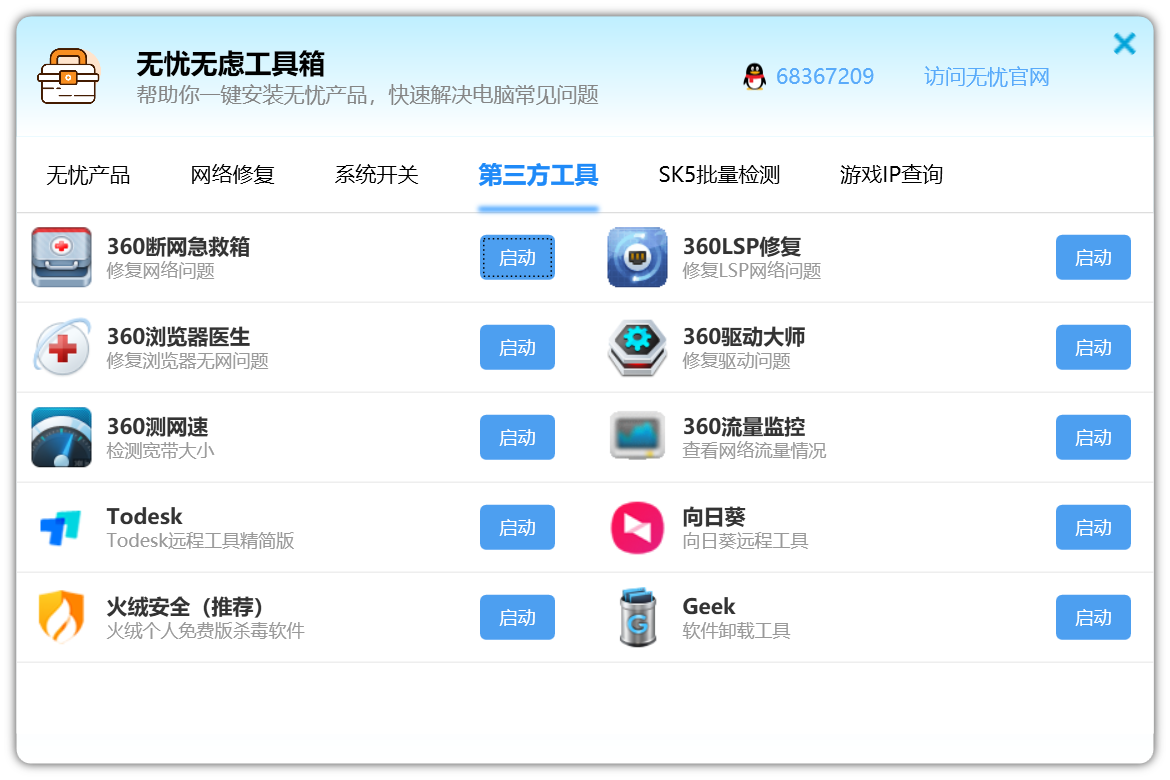Click the 360测网速 speedometer icon
Screen dimensions: 1170x780
[x=61, y=437]
